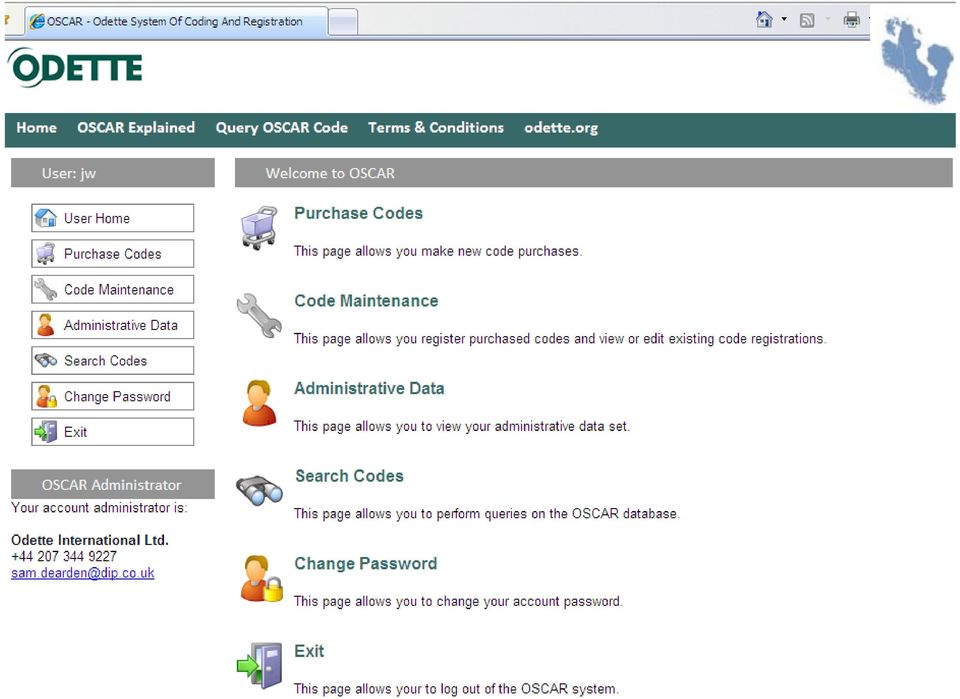Screen dimensions: 960x699
Task: Click the small wrench icon in sidebar Code Maintenance
Action: pos(46,289)
